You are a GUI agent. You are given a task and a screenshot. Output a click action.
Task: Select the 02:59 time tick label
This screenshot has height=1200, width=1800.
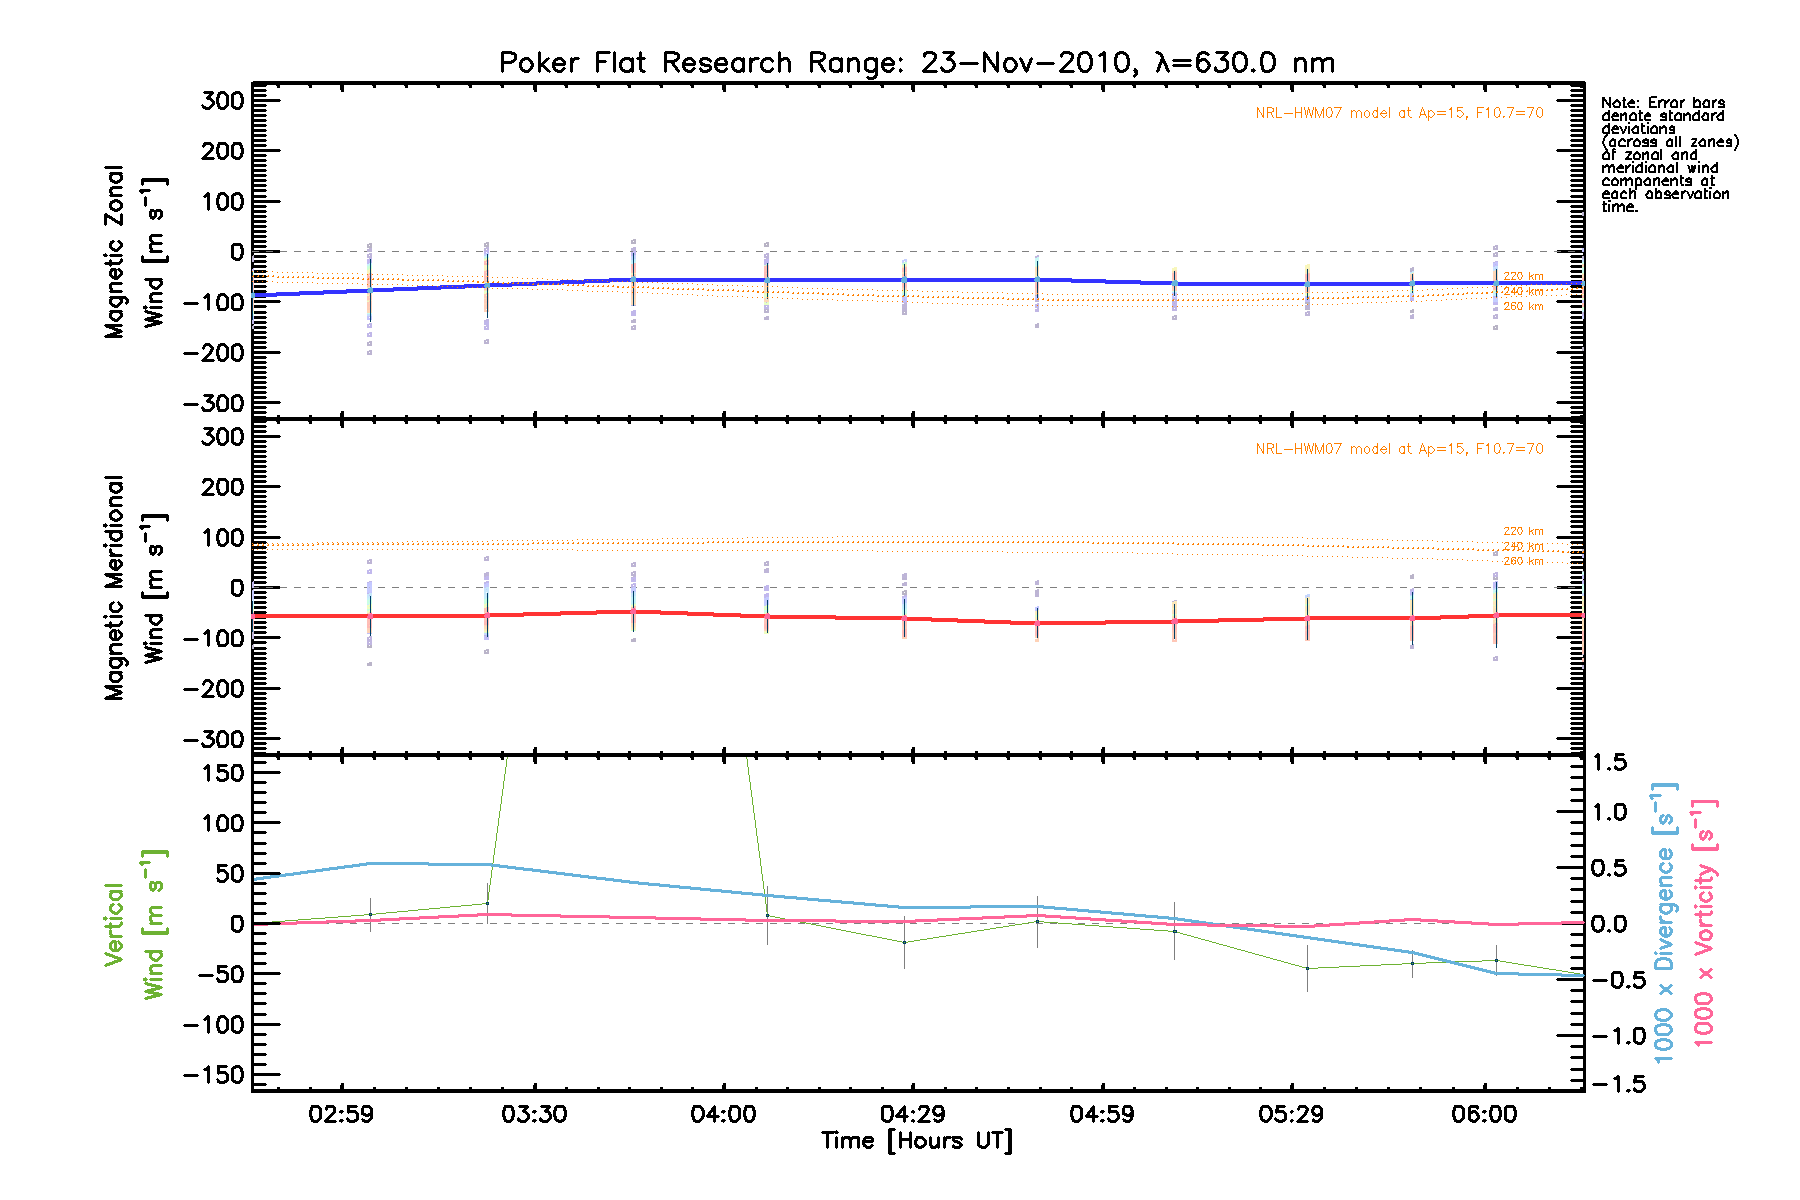click(x=341, y=1115)
